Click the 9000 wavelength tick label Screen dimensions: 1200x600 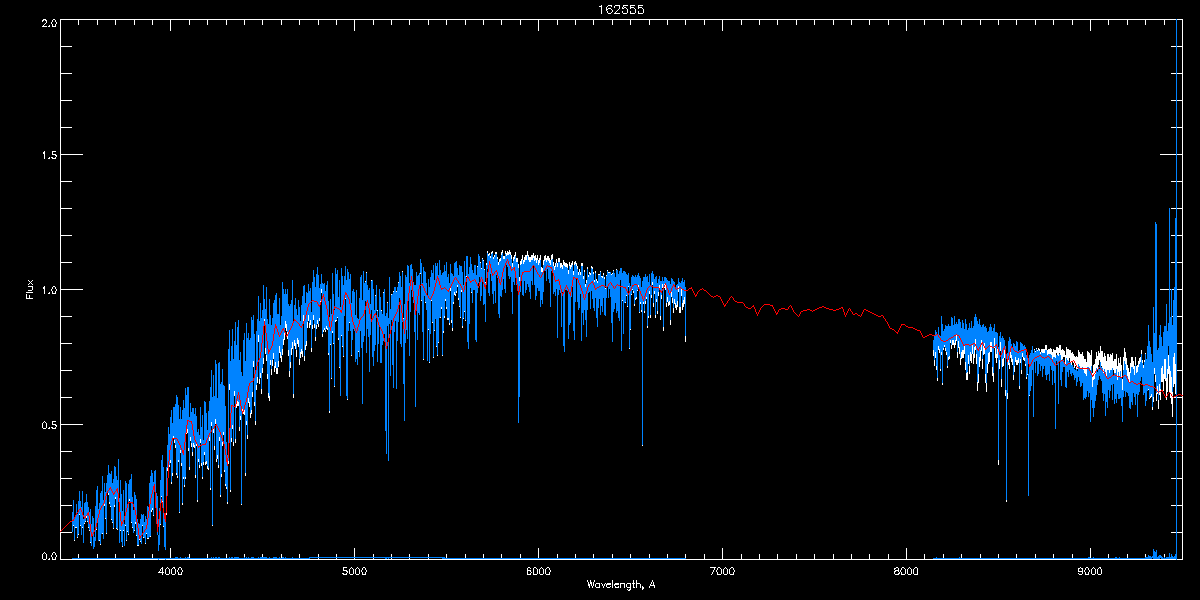pyautogui.click(x=1090, y=572)
